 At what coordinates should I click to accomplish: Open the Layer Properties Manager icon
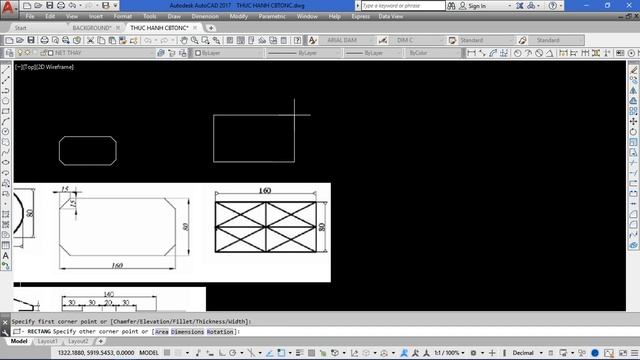point(9,53)
